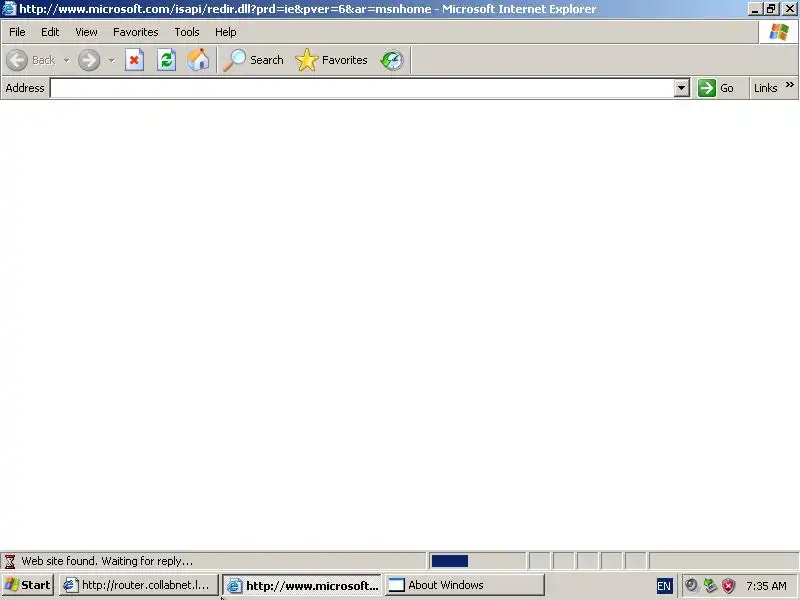Screen dimensions: 800x600
Task: Click inside the Address bar field
Action: pyautogui.click(x=362, y=88)
